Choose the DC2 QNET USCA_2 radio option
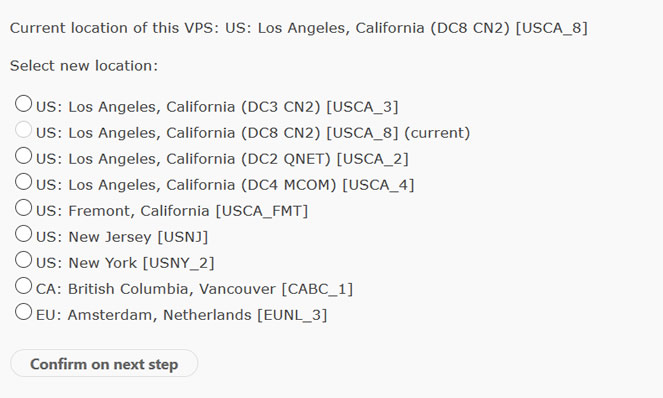Viewport: 663px width, 398px height. 23,156
